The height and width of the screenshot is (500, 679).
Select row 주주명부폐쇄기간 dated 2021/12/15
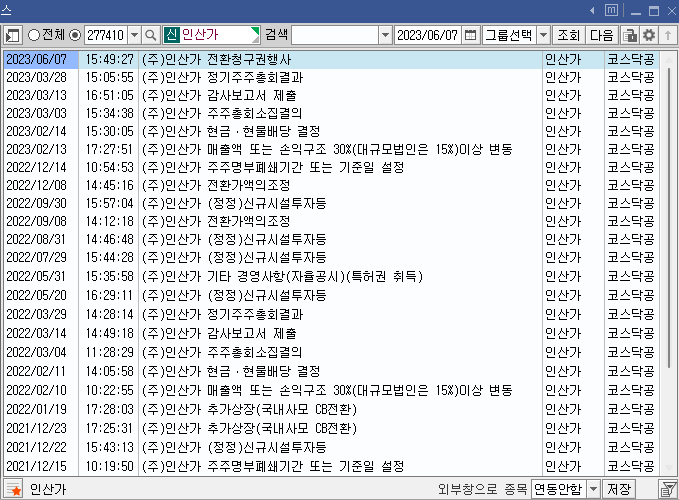click(x=331, y=466)
